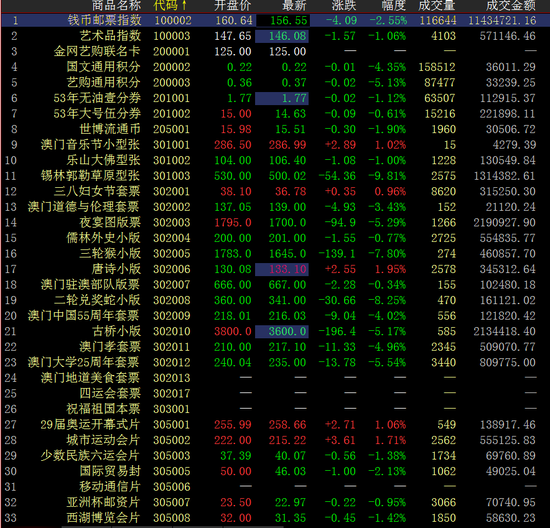
Task: Click code 305008 cell
Action: [x=172, y=518]
